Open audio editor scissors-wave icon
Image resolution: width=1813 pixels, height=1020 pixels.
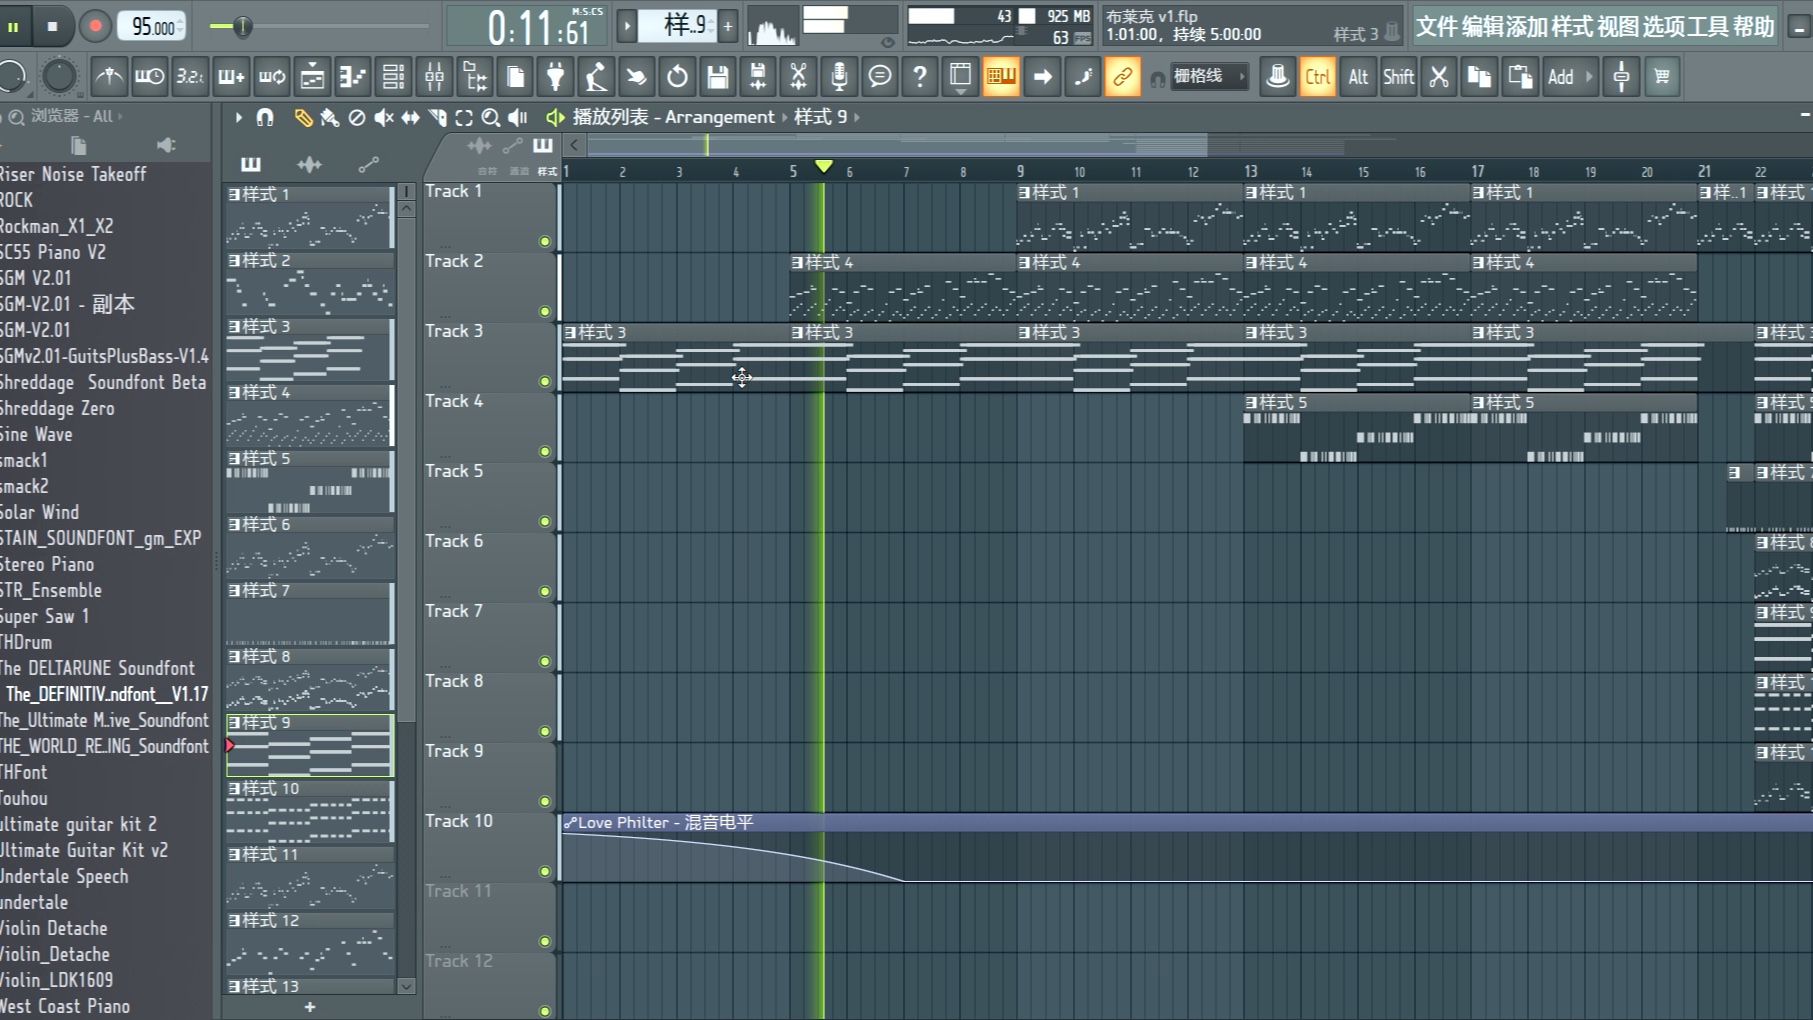[798, 77]
